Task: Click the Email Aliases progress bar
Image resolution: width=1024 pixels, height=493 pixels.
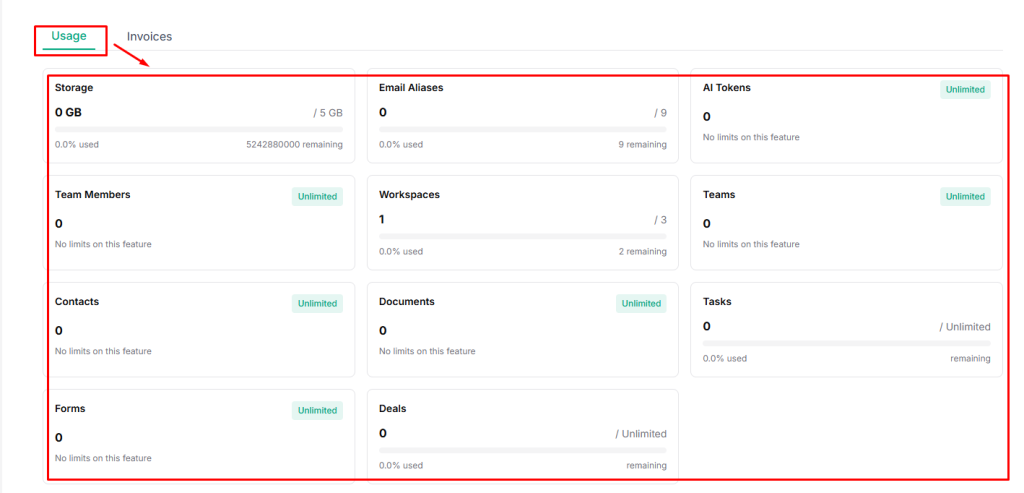Action: (x=522, y=129)
